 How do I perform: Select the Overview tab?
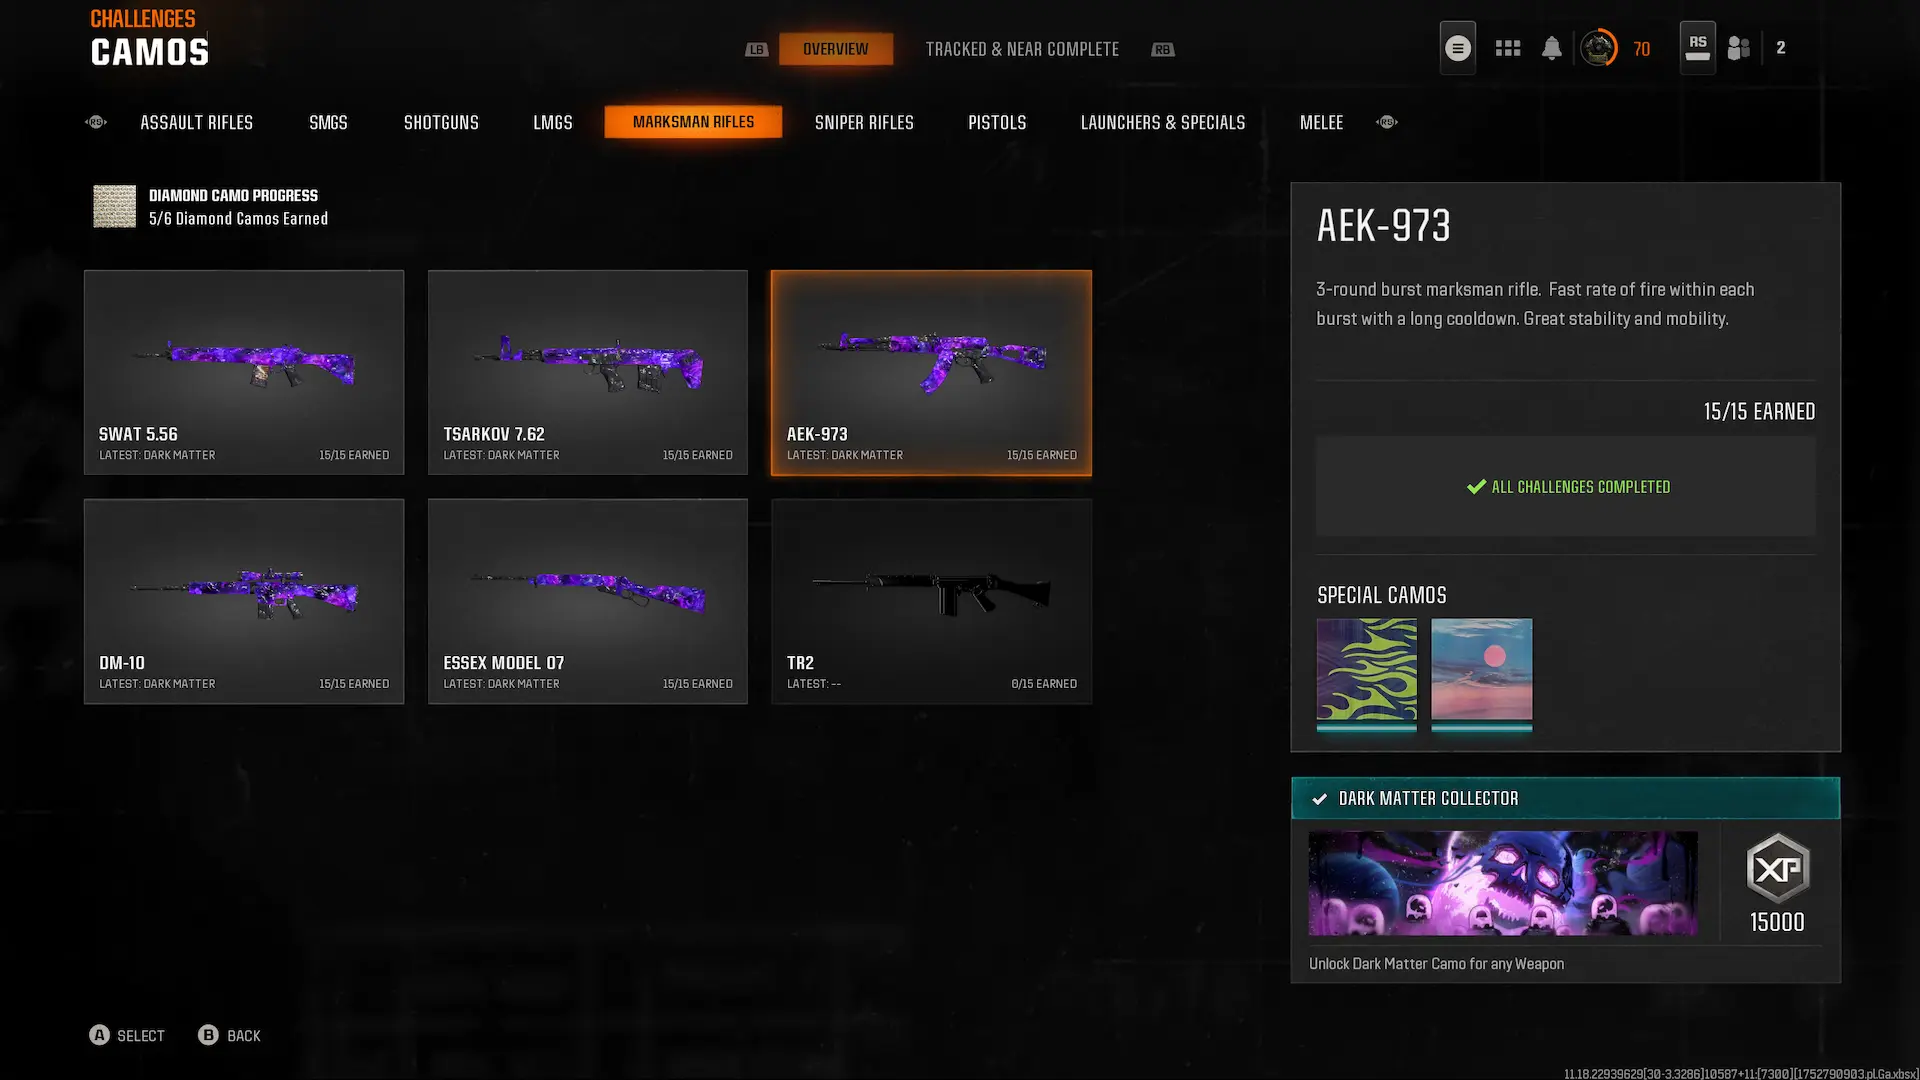pyautogui.click(x=835, y=49)
